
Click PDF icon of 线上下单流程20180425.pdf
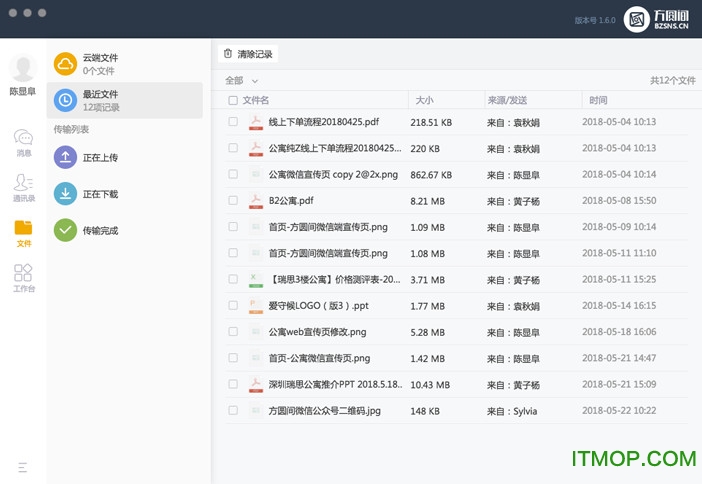click(256, 122)
